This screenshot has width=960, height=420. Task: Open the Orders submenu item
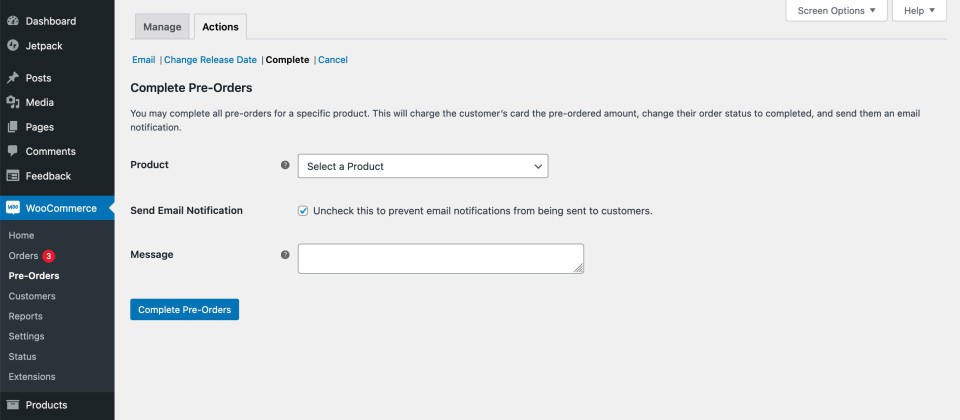(23, 256)
